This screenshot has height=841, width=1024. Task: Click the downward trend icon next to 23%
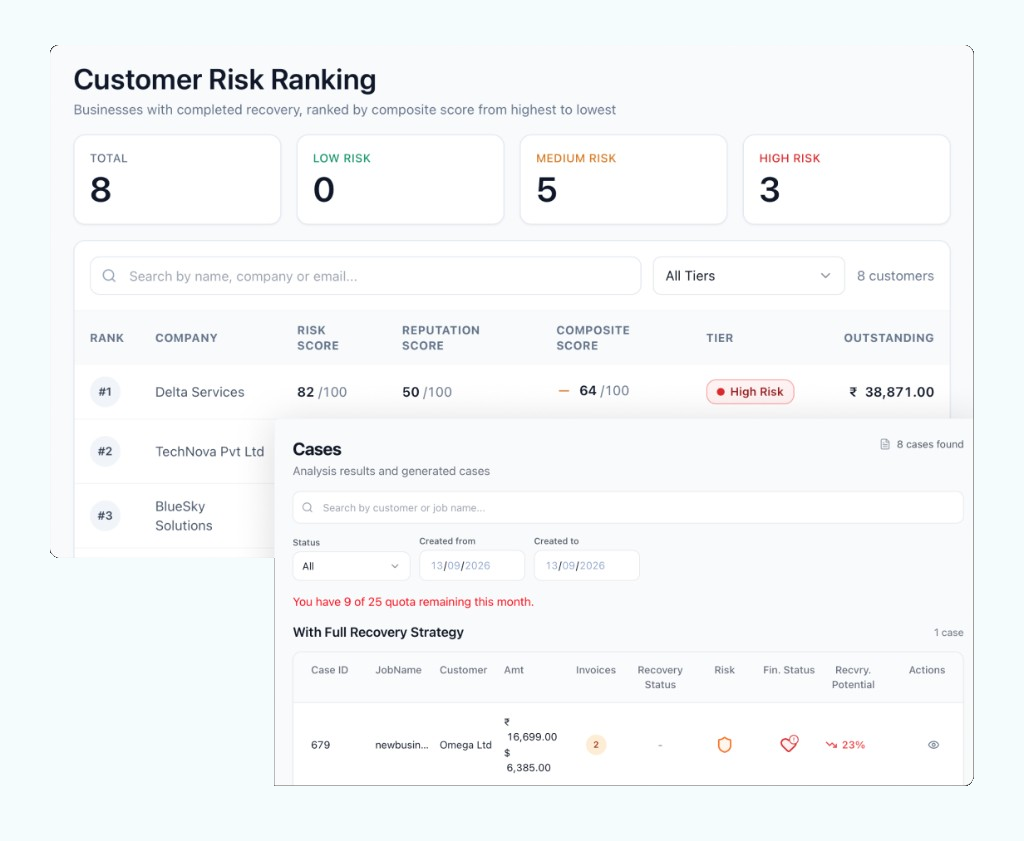(831, 744)
